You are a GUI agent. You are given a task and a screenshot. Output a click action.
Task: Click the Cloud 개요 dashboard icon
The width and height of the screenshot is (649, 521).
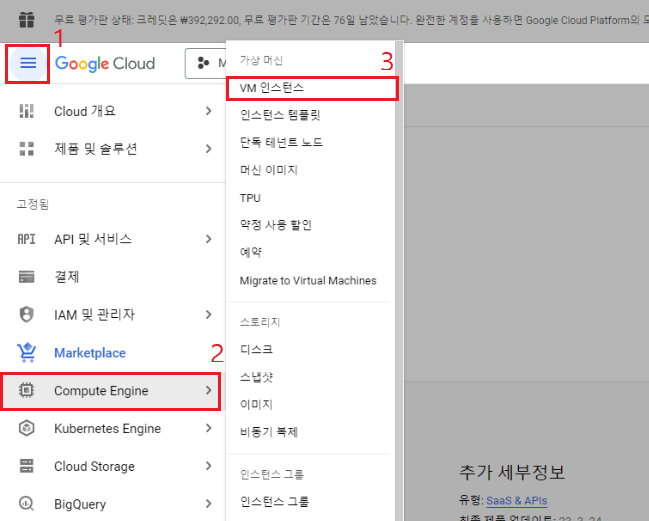tap(26, 111)
